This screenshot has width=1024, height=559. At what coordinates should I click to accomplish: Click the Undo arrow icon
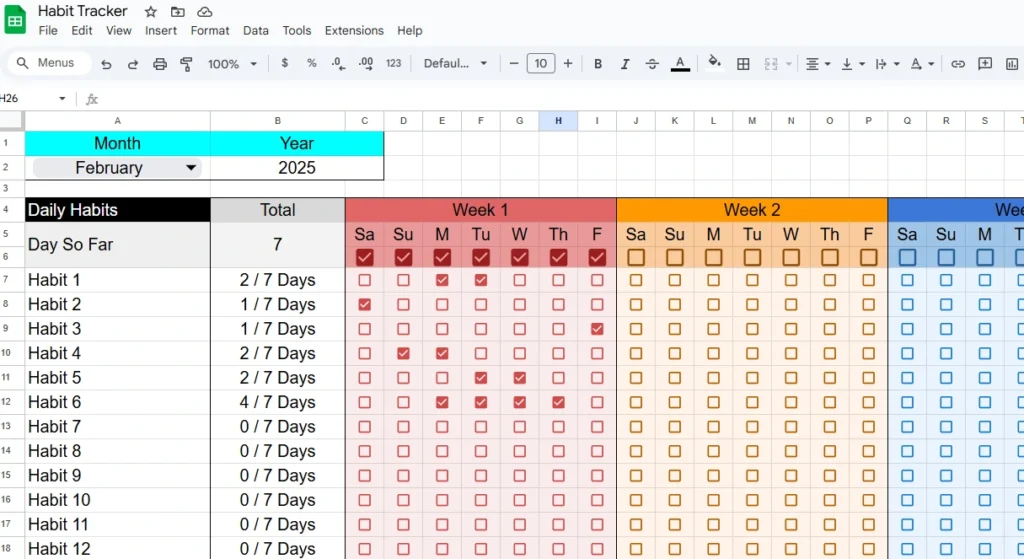(106, 64)
